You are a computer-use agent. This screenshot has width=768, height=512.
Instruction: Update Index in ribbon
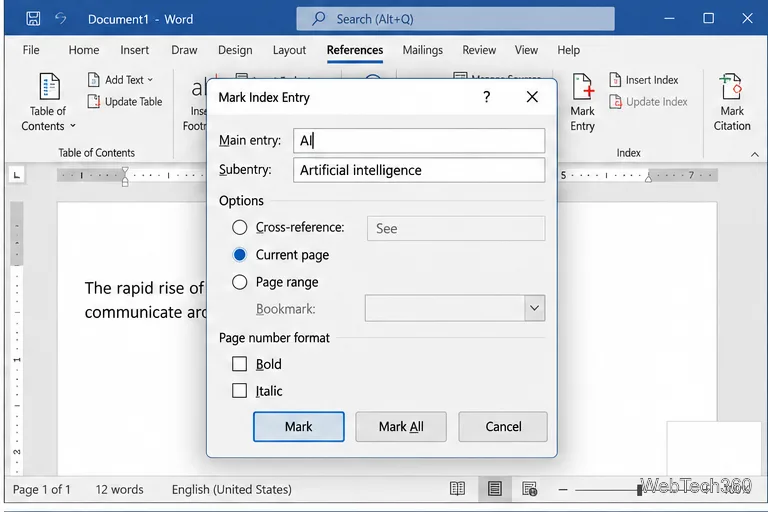point(648,101)
